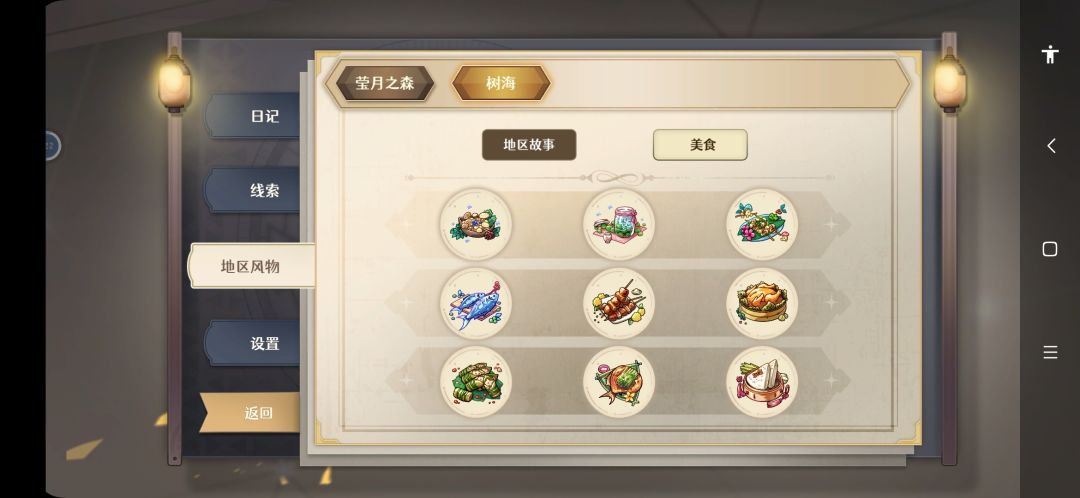Viewport: 1080px width, 498px height.
Task: Open the leaf salad with flowers dish
Action: pos(762,225)
